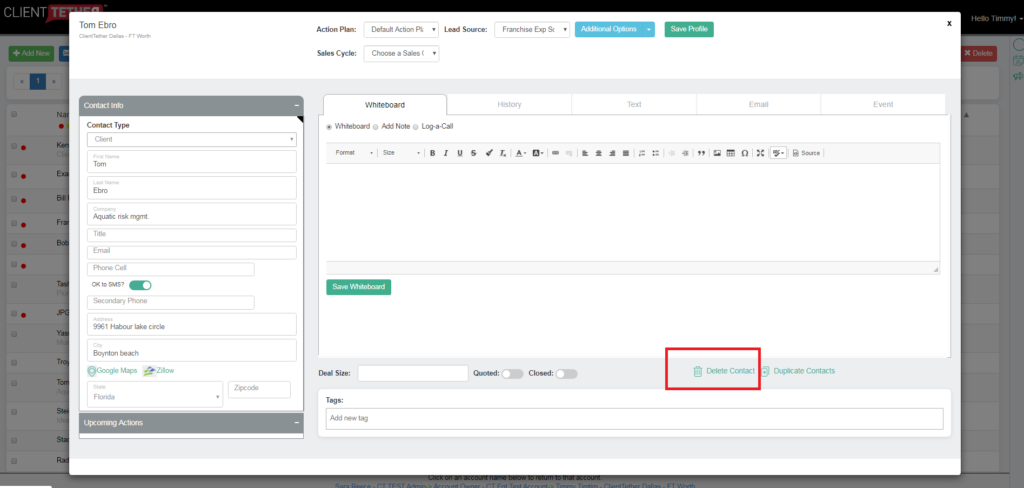Insert a link with the link icon
The width and height of the screenshot is (1024, 488).
pyautogui.click(x=556, y=153)
